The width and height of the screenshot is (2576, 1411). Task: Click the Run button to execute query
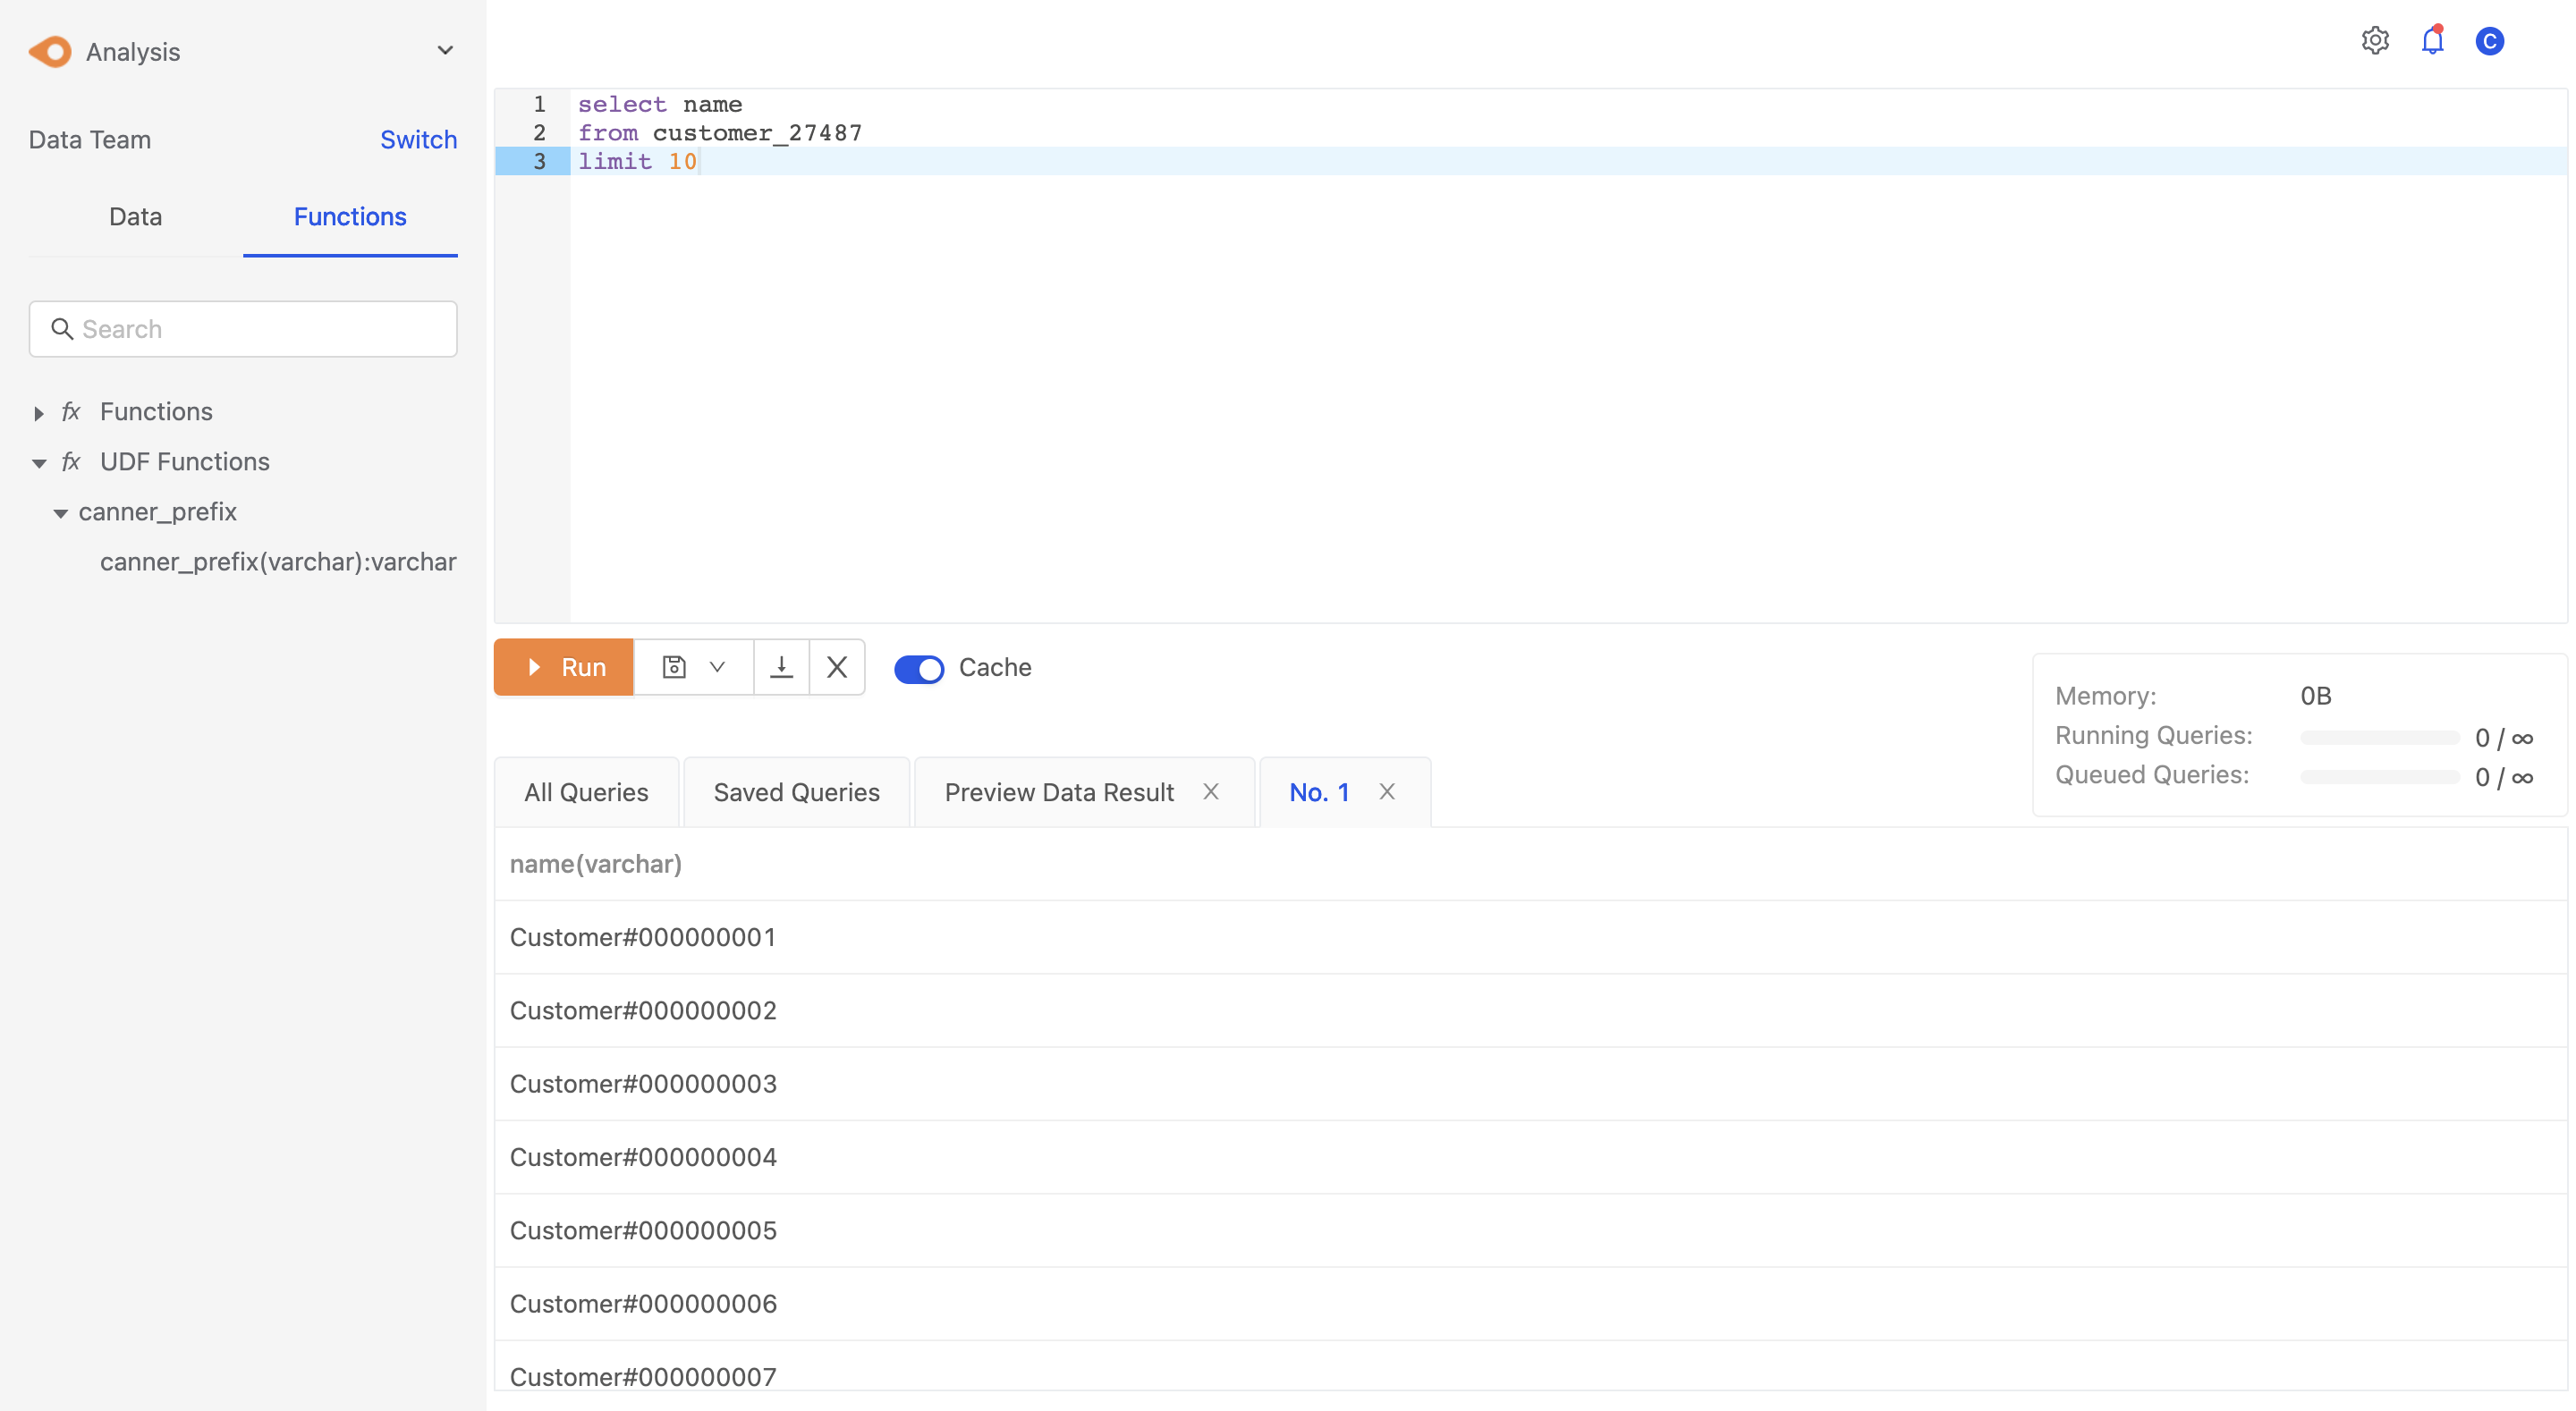coord(563,665)
